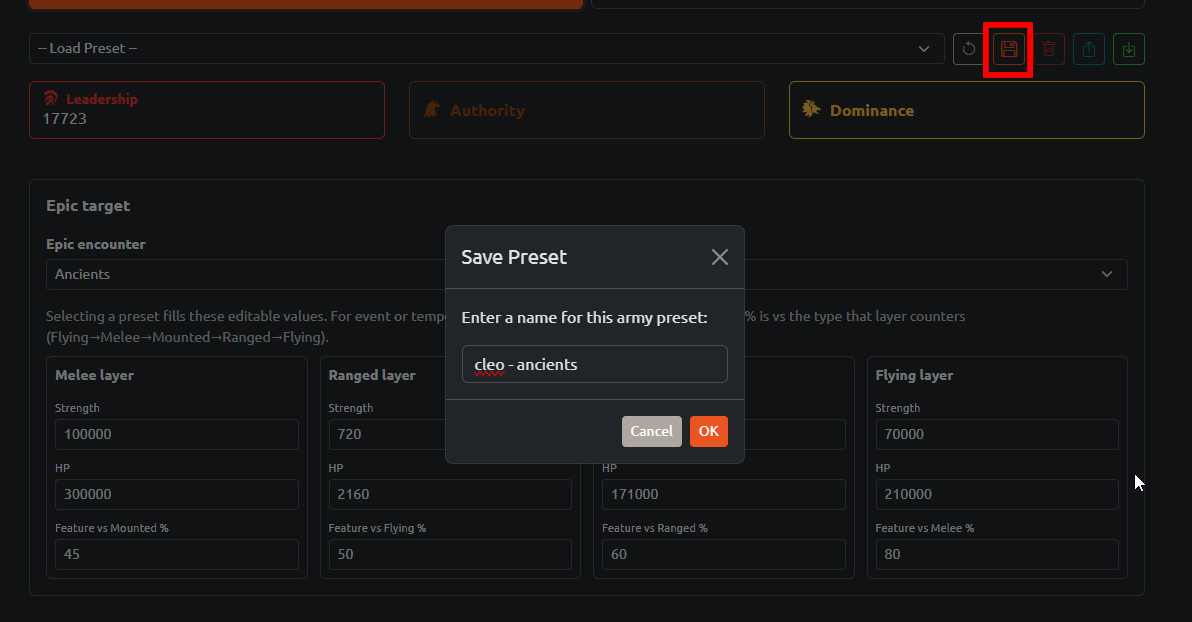This screenshot has height=622, width=1192.
Task: Close the Save Preset dialog with X
Action: pos(720,257)
